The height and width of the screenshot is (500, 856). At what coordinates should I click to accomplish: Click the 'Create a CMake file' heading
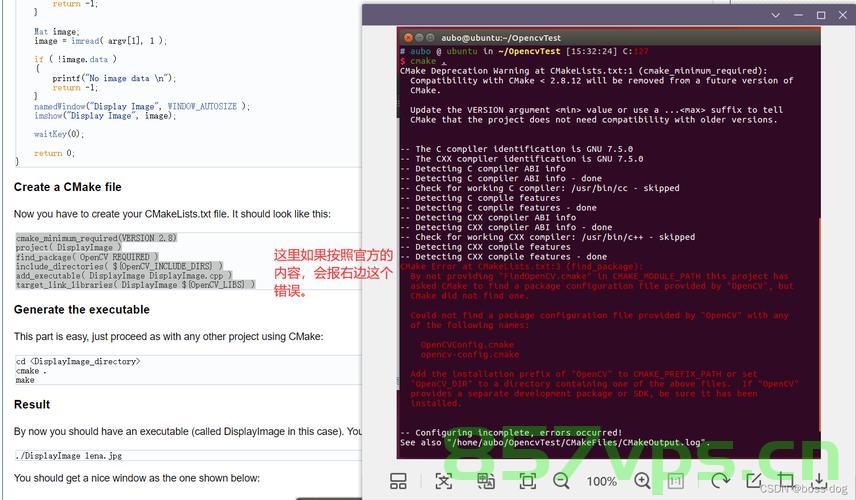coord(68,187)
